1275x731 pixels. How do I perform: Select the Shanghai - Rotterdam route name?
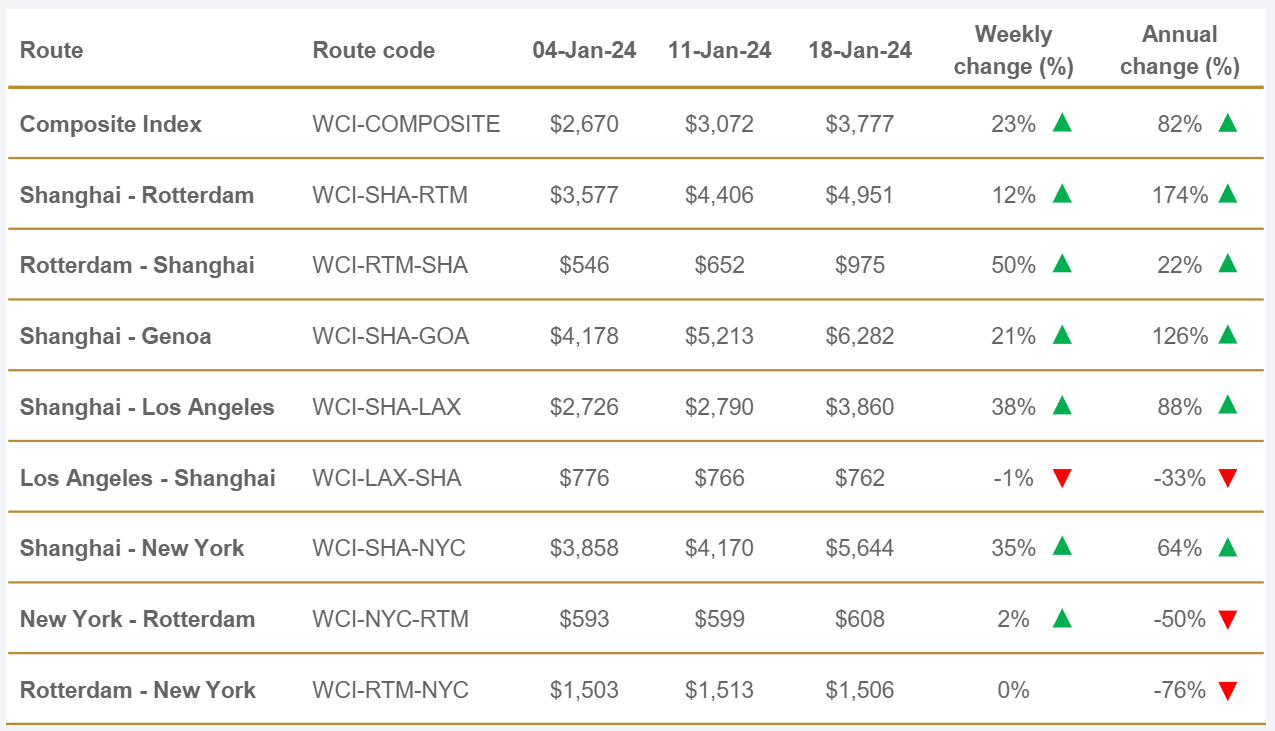[x=137, y=194]
